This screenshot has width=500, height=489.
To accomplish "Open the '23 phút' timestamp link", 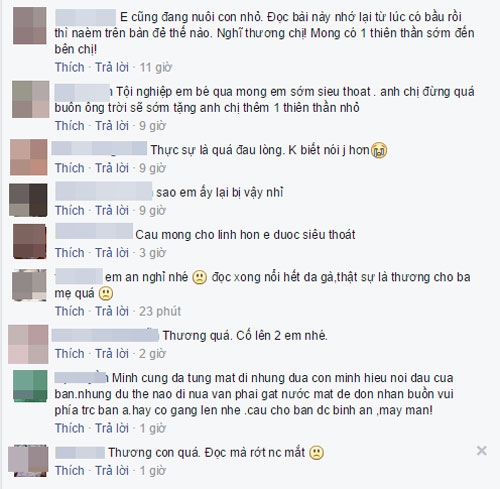I will [x=160, y=311].
